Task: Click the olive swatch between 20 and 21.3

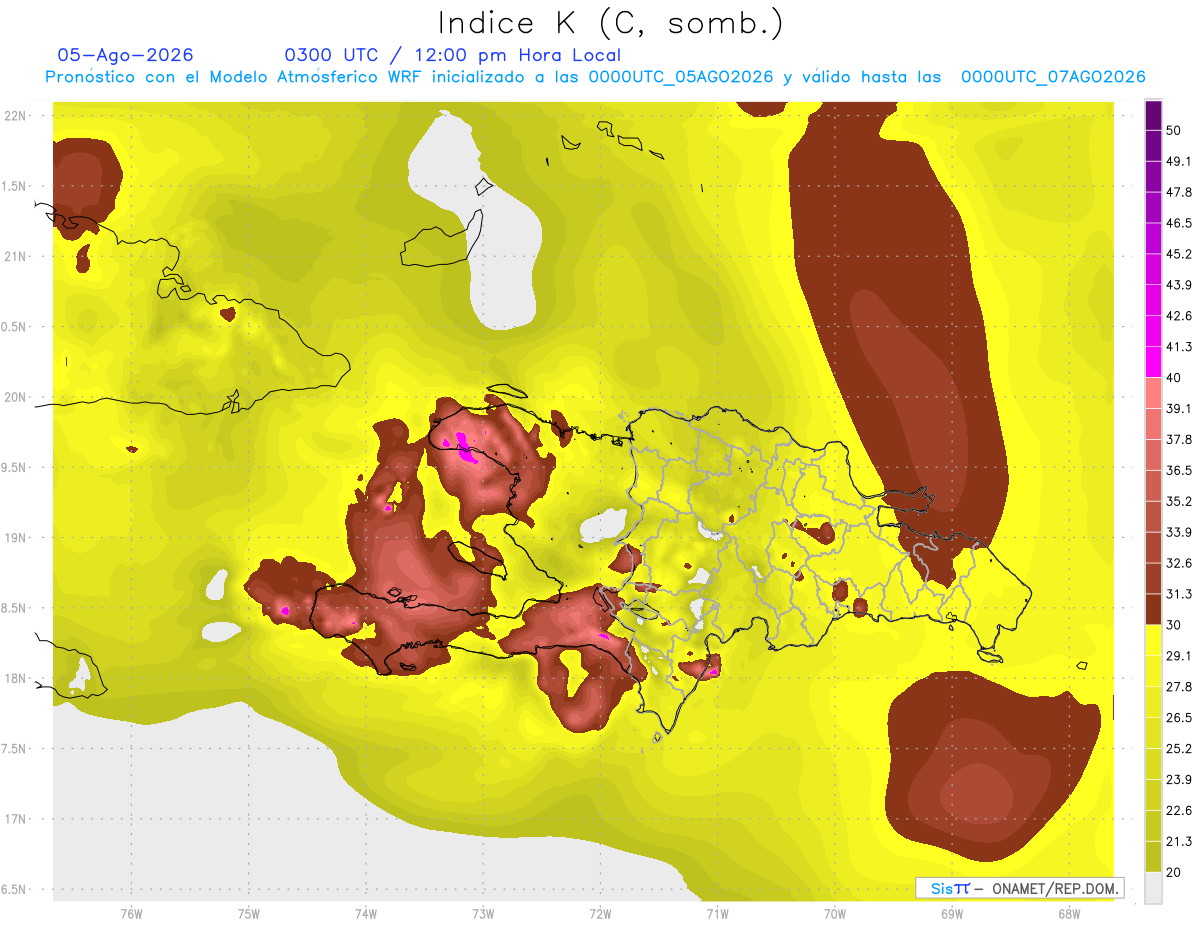Action: pyautogui.click(x=1153, y=857)
